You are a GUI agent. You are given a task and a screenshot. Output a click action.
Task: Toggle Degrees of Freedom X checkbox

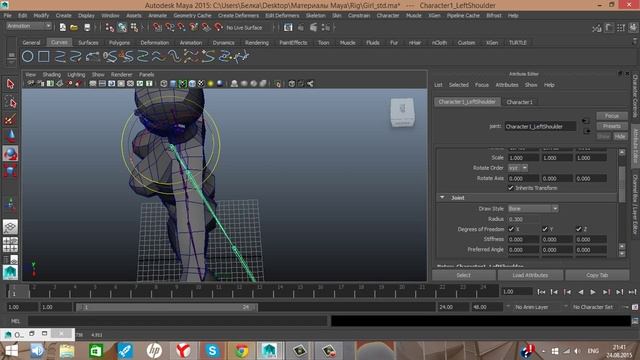511,229
